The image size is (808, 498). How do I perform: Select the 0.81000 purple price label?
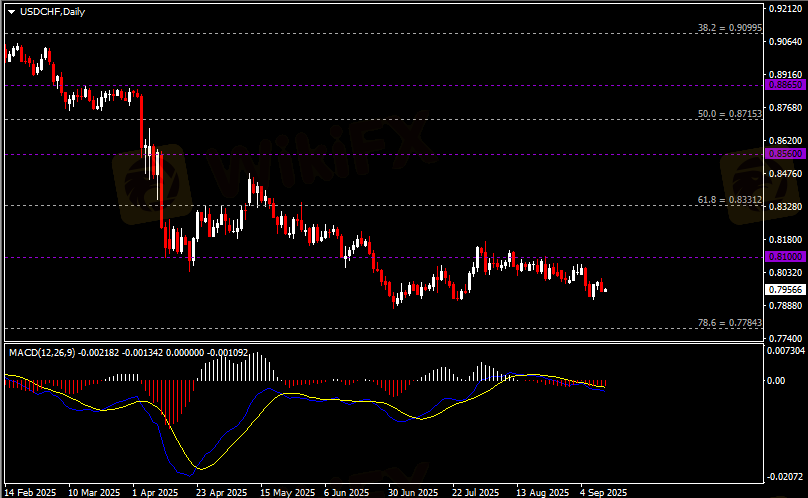785,257
